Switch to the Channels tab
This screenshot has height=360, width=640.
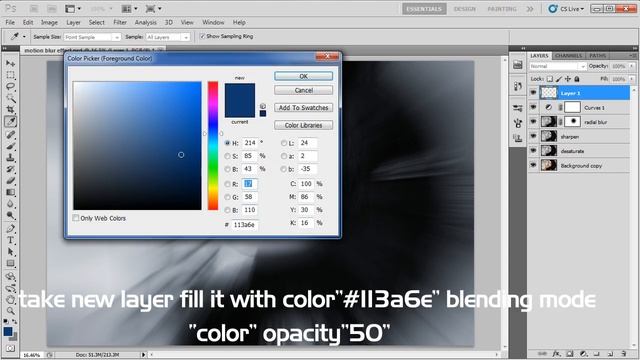pos(568,56)
